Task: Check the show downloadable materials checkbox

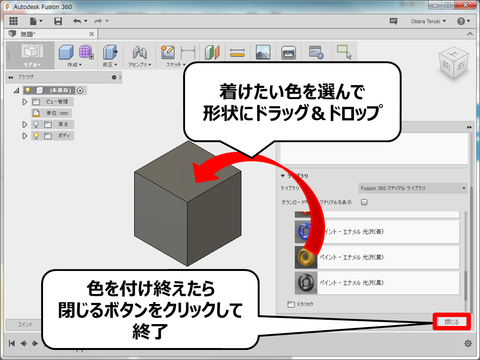Action: tap(364, 202)
